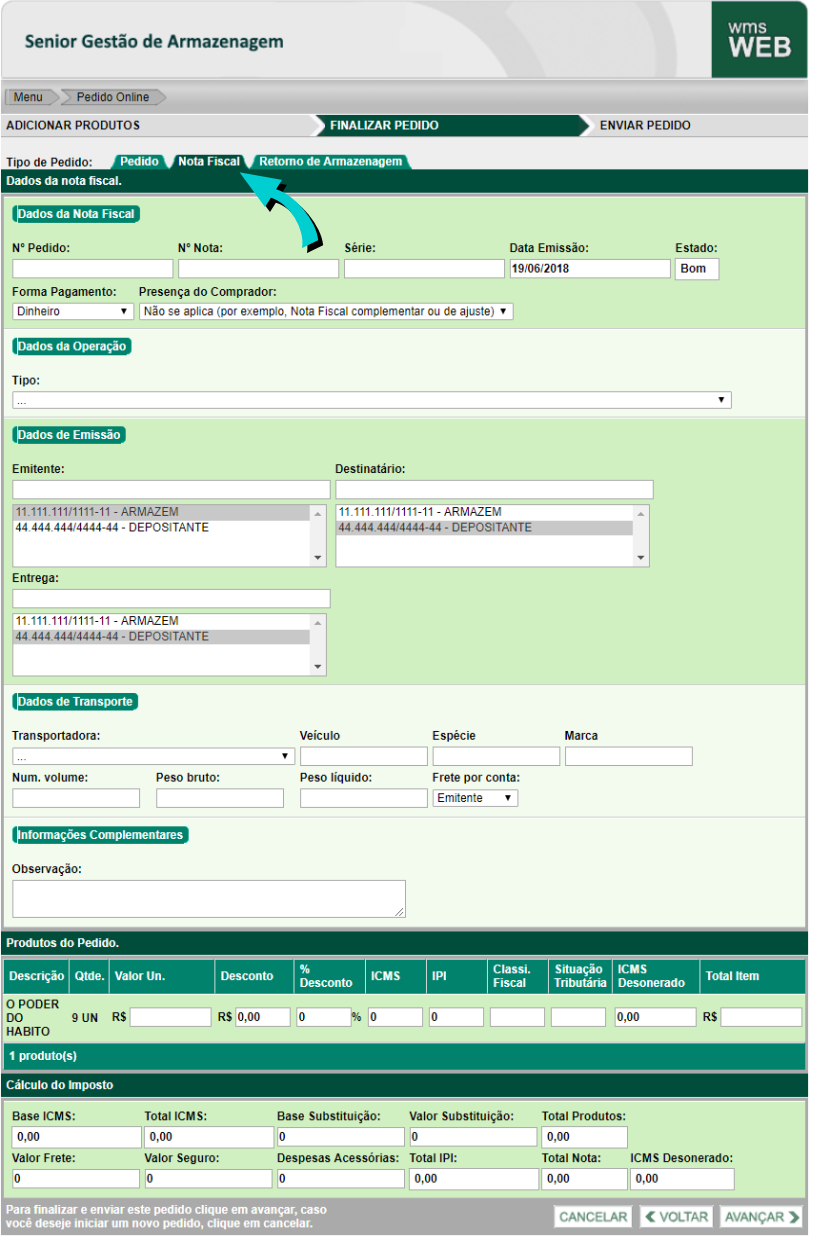The height and width of the screenshot is (1250, 820).
Task: Click the Data Emissão date field
Action: pos(589,268)
